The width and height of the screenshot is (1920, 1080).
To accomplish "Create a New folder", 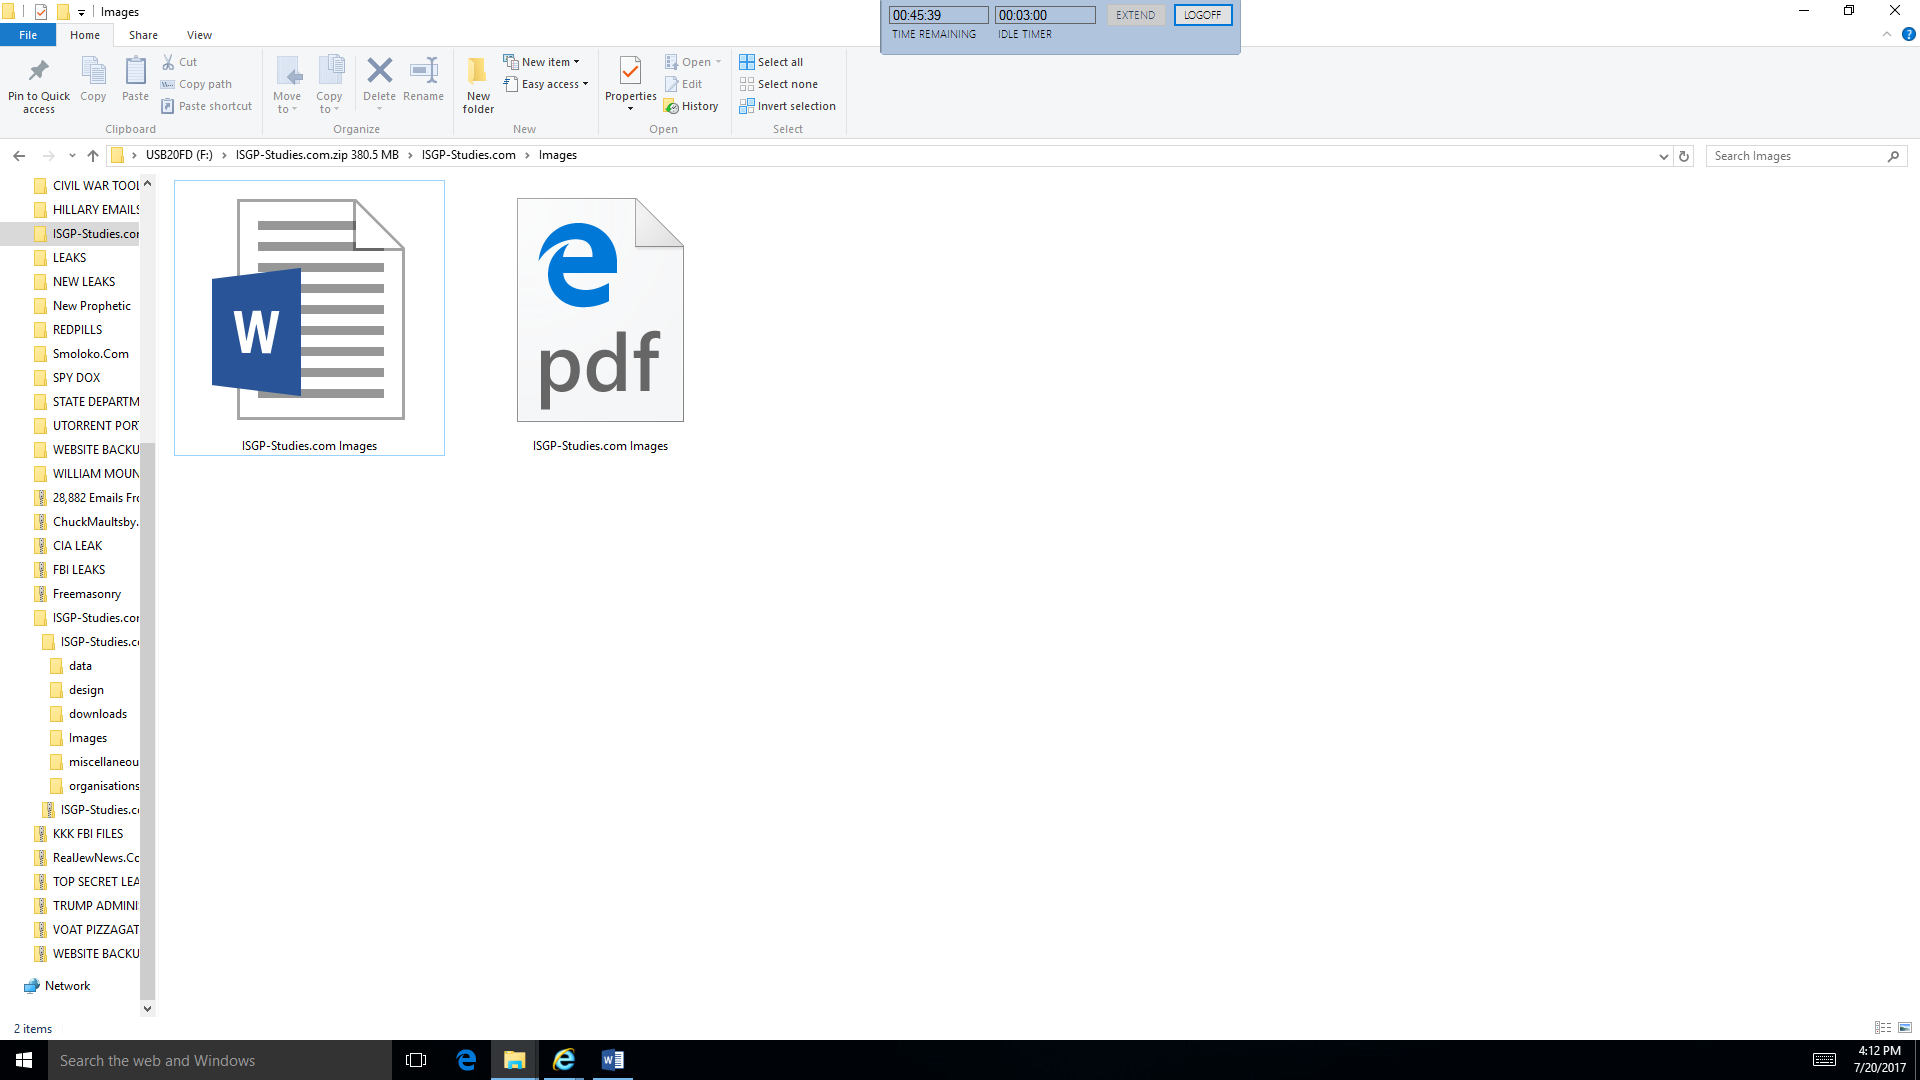I will point(478,85).
